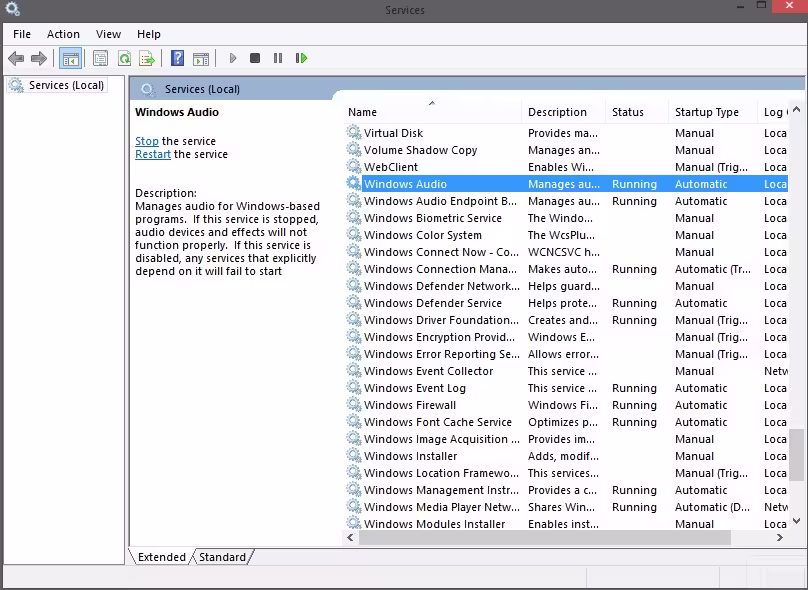Click the gear icon beside Windows Firewall

click(x=354, y=404)
